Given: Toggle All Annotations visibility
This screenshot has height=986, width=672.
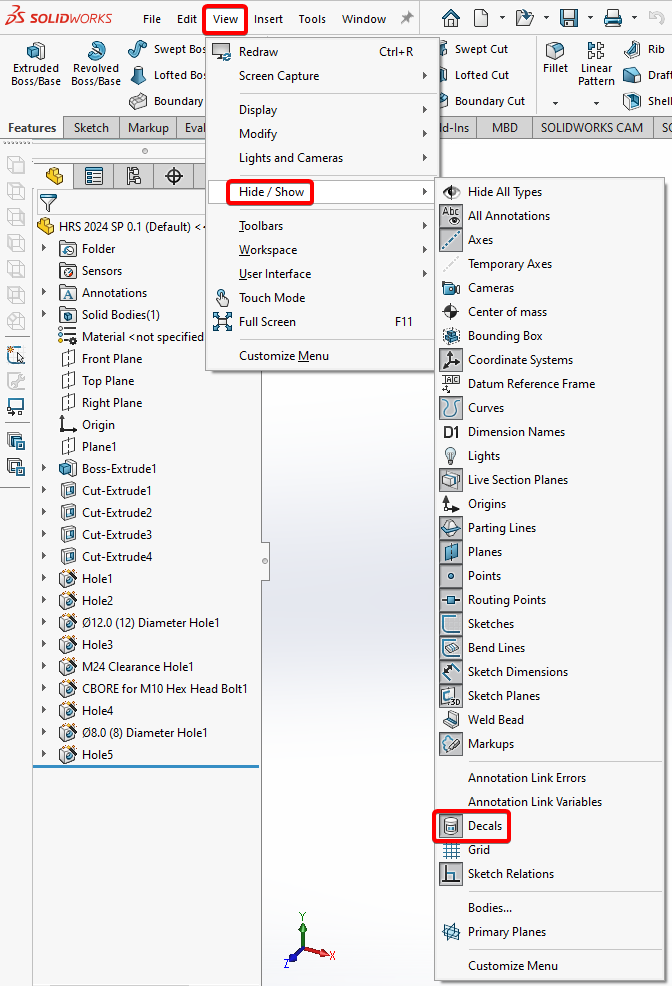Looking at the screenshot, I should (x=549, y=216).
